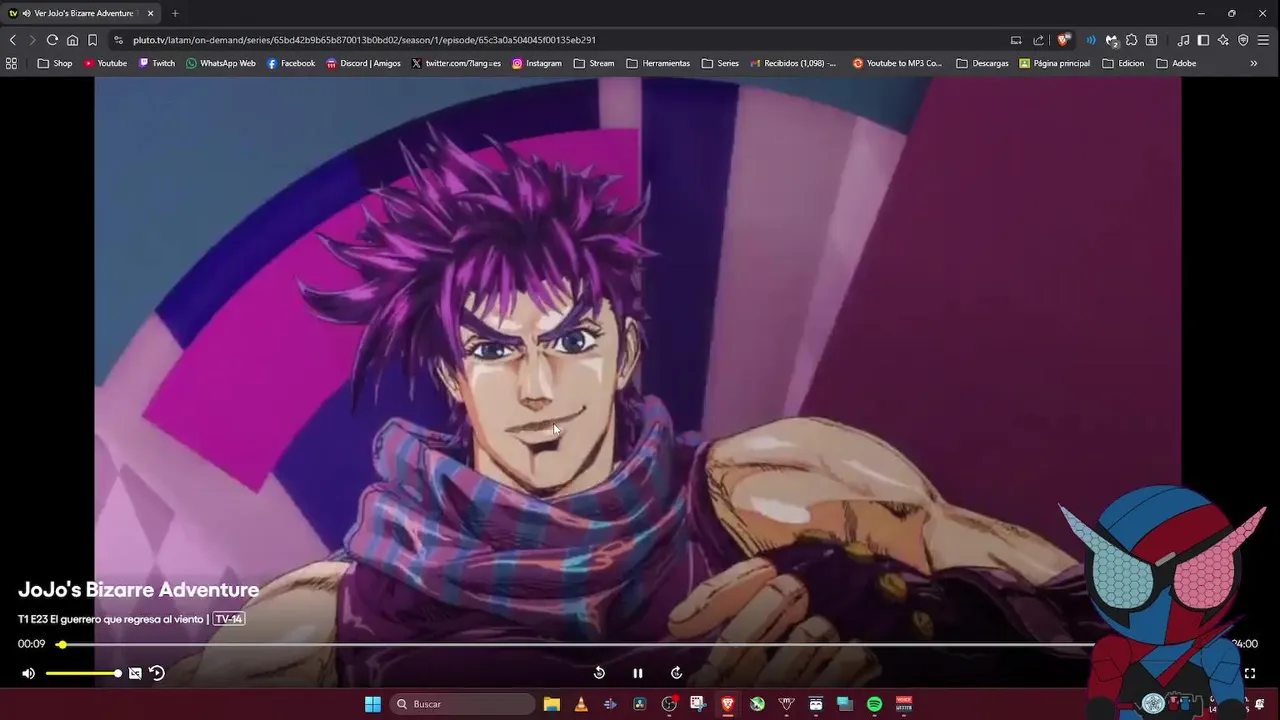Viewport: 1280px width, 720px height.
Task: Click the browser forward arrow
Action: 32,40
